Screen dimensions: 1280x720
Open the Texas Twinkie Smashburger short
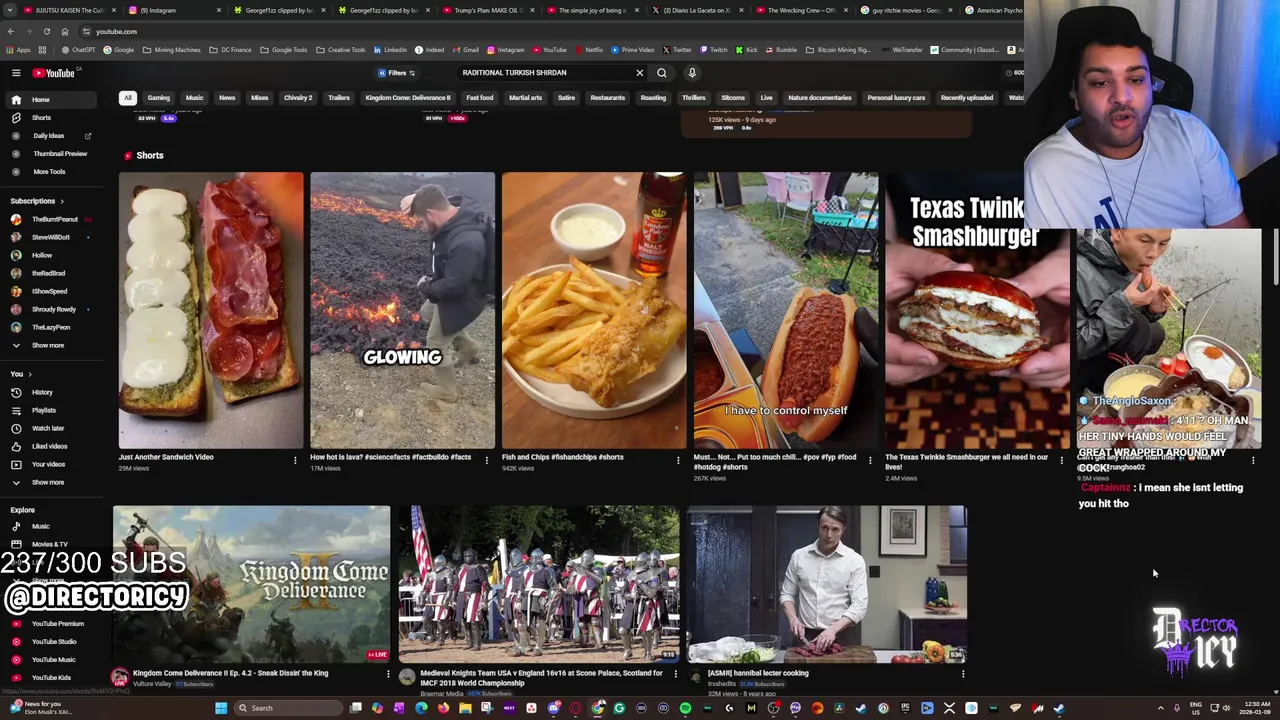977,310
